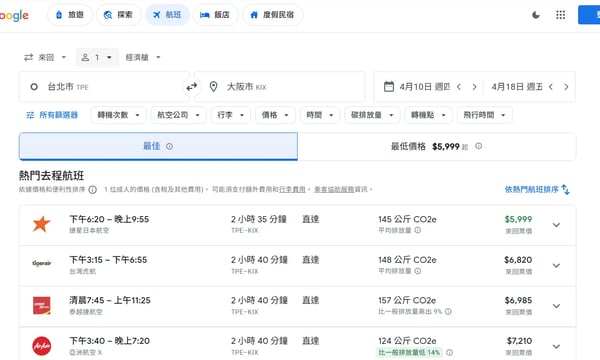This screenshot has width=600, height=360.
Task: Open the 來回 trip type dropdown
Action: tap(45, 57)
